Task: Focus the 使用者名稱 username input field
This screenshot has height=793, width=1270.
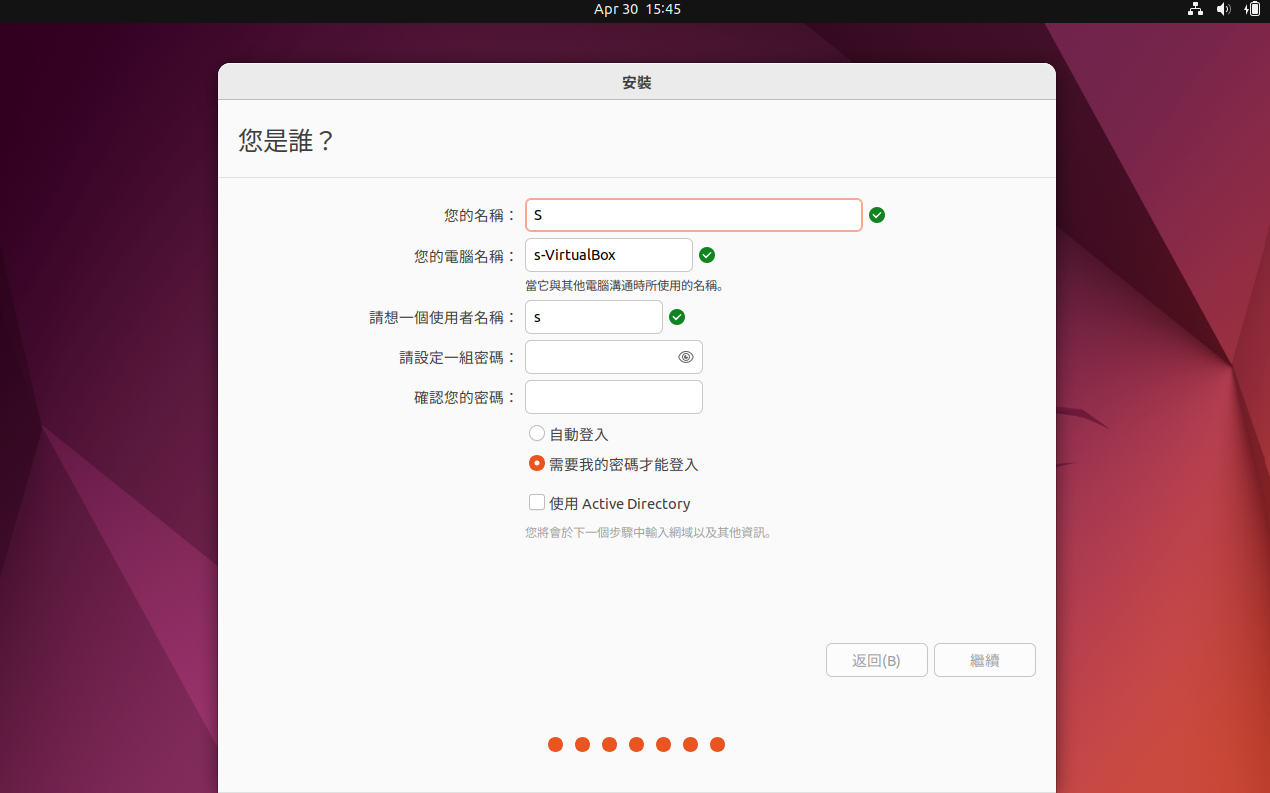Action: 594,317
